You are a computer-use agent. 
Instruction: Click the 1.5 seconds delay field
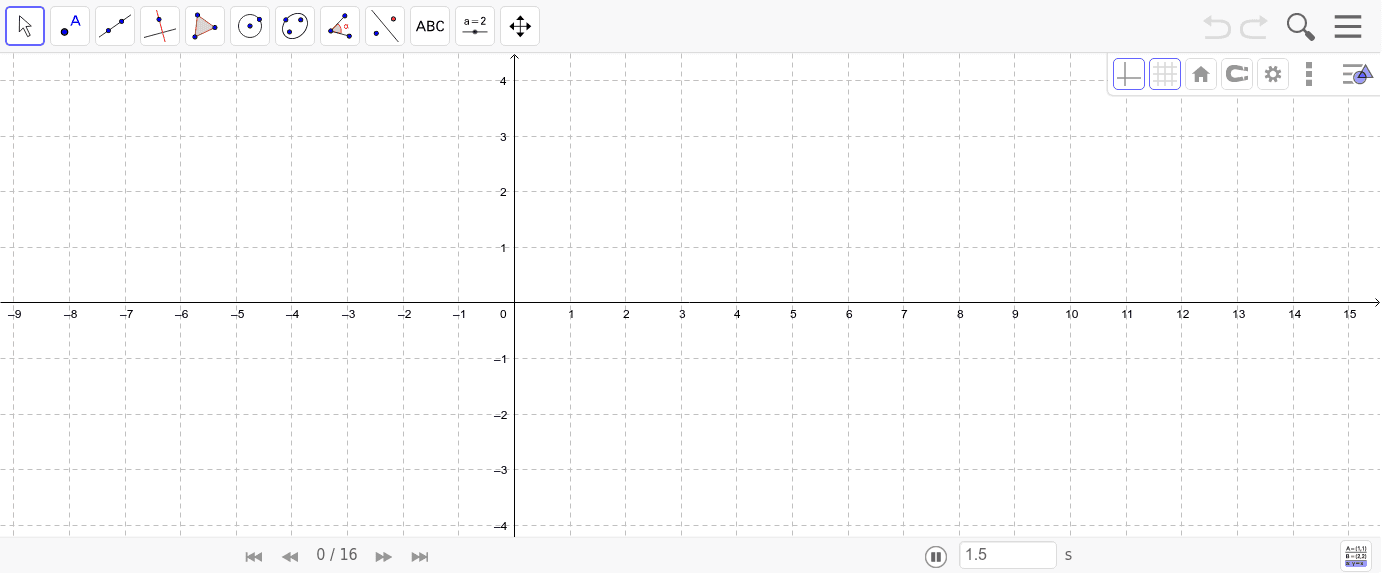[1008, 555]
